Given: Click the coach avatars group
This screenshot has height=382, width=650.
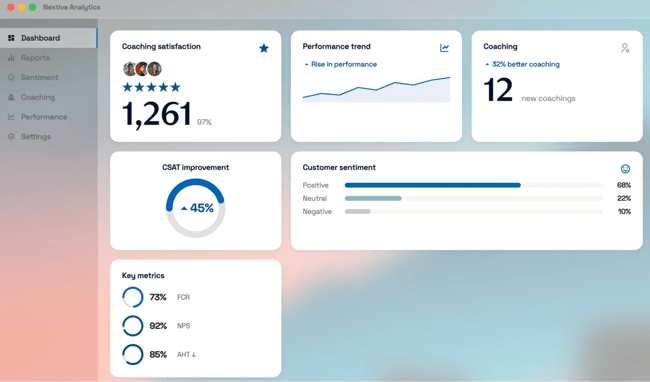Looking at the screenshot, I should tap(142, 69).
